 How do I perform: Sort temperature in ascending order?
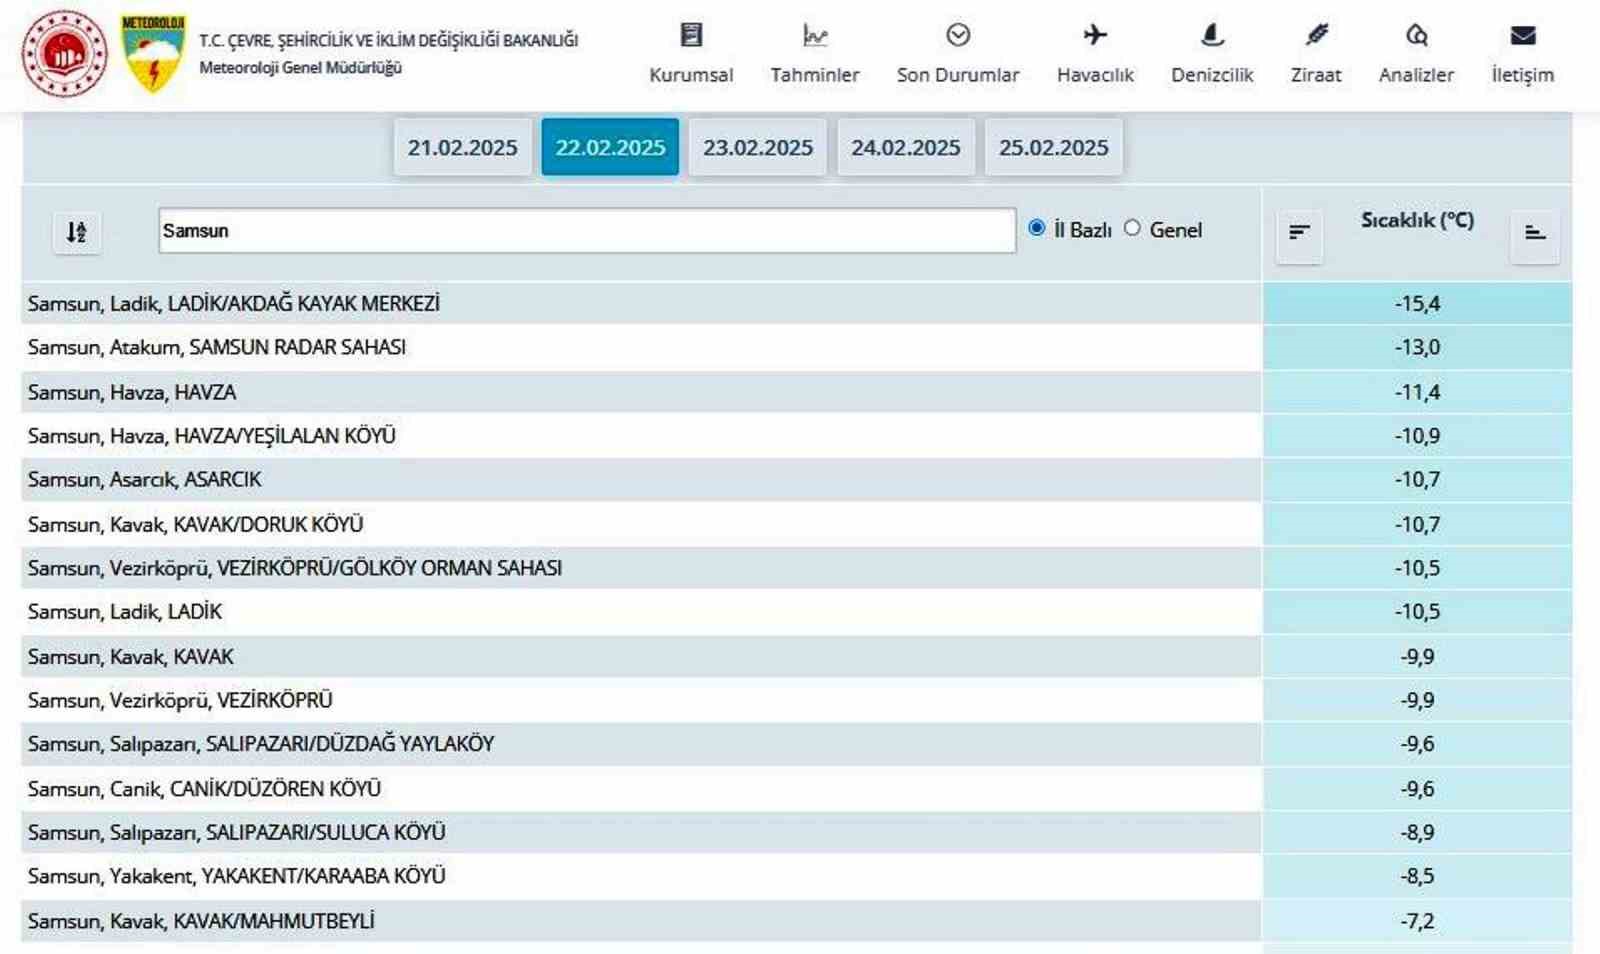coord(1535,233)
